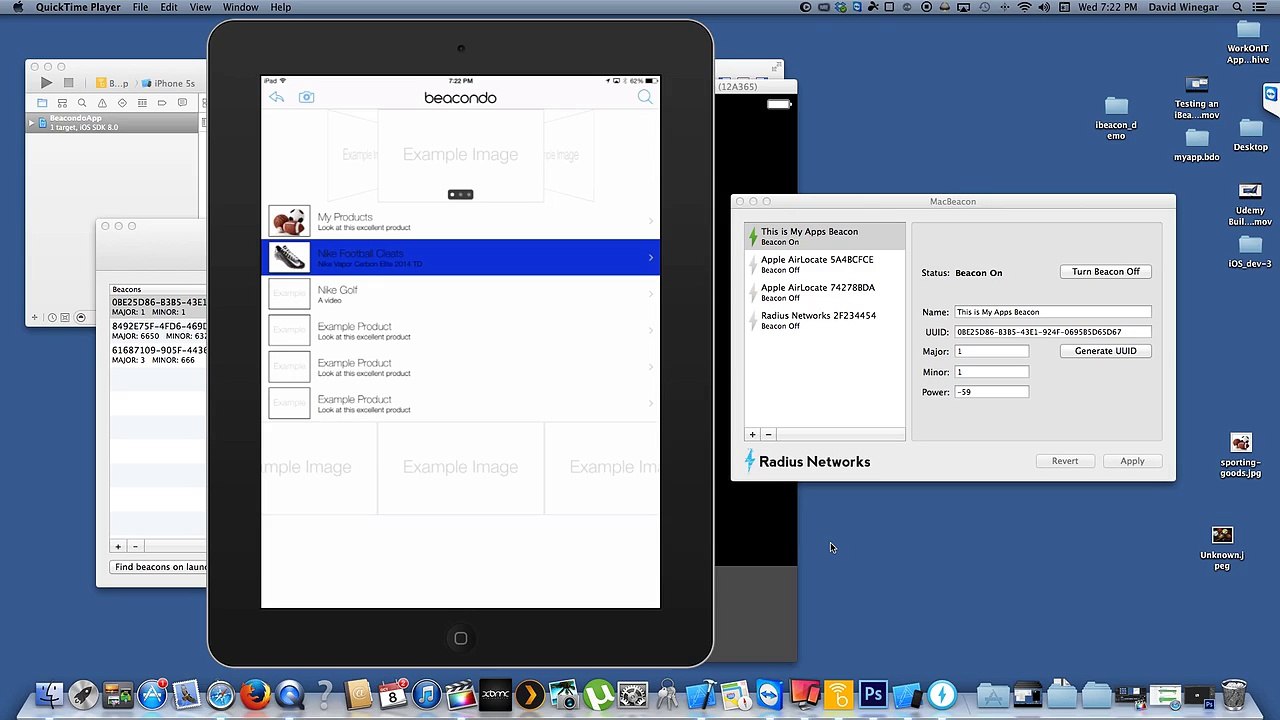The height and width of the screenshot is (720, 1280).
Task: Open the Breakpoint navigator icon in Xcode
Action: click(162, 103)
